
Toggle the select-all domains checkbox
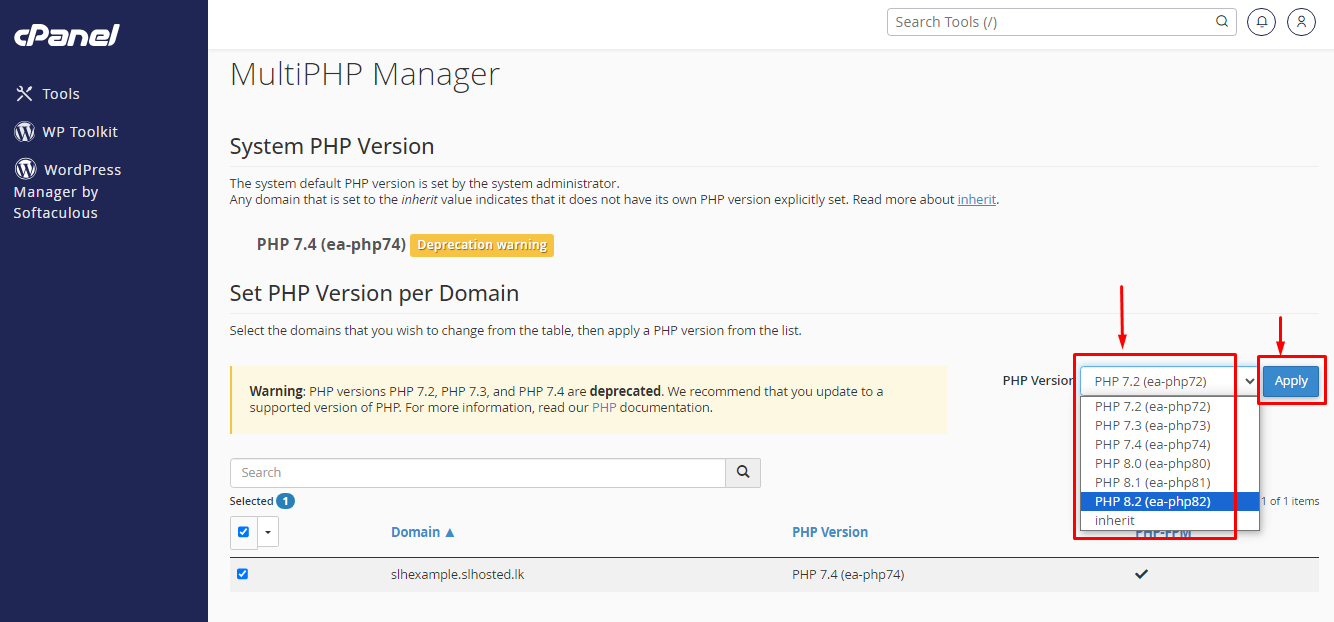pos(243,532)
